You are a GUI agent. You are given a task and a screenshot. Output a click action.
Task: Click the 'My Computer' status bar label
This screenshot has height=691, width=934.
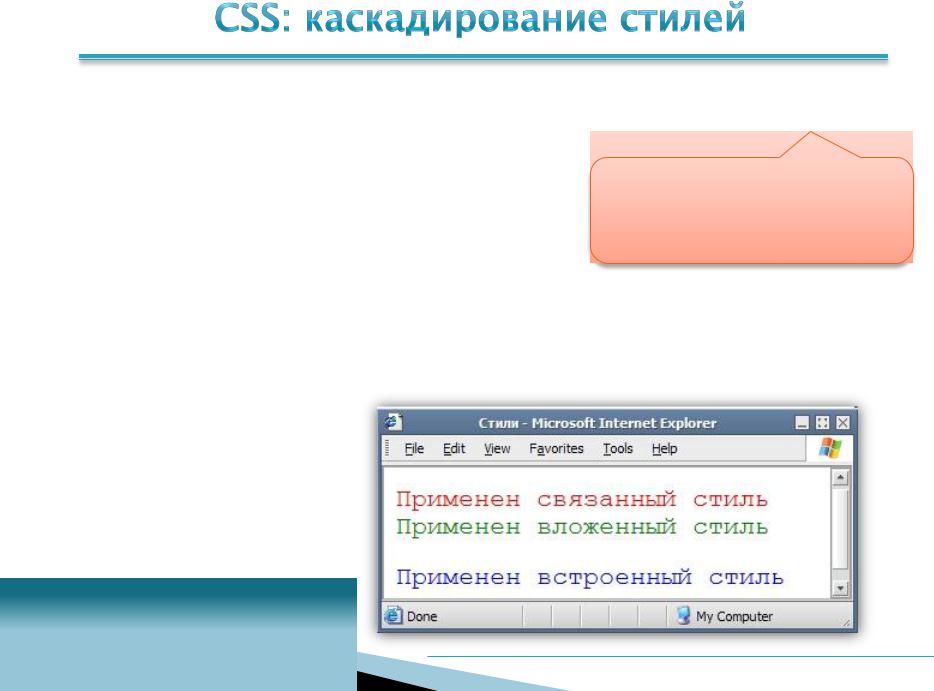coord(734,617)
